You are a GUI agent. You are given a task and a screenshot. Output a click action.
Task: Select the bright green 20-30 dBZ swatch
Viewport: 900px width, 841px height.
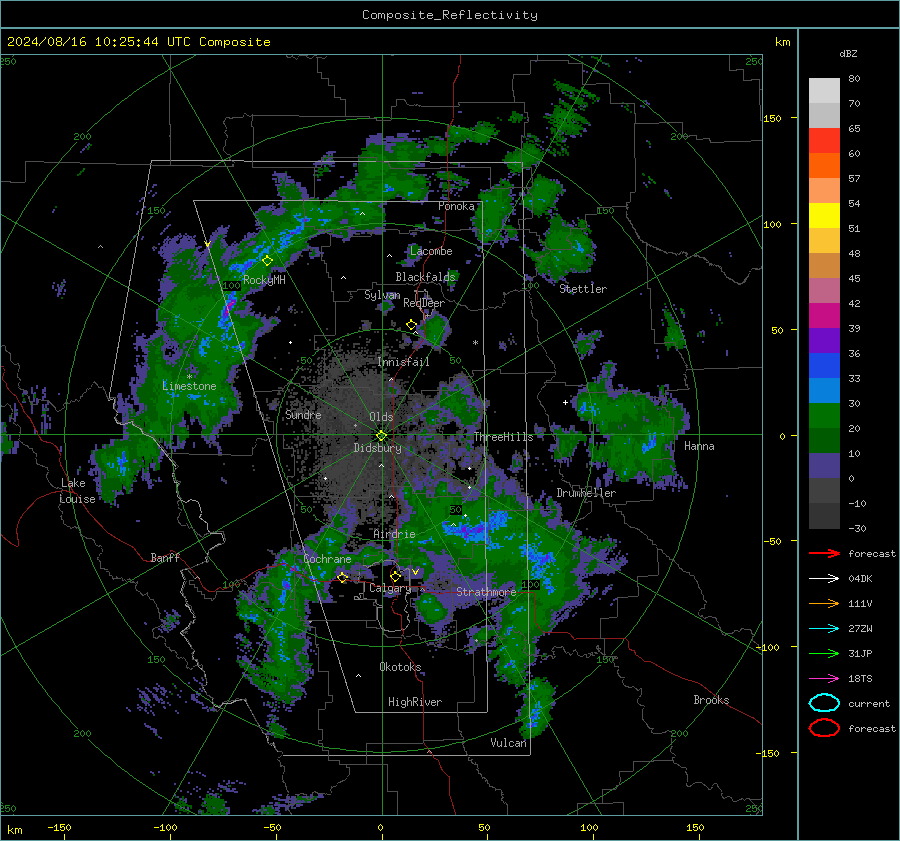824,416
